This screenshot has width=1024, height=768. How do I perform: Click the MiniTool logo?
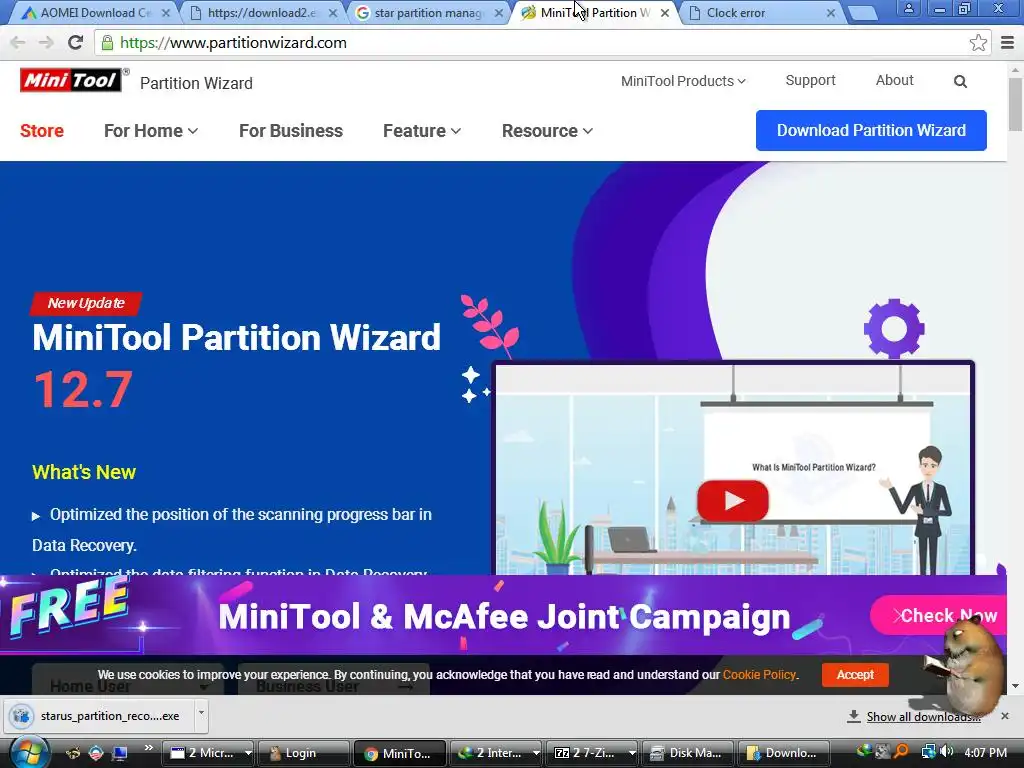click(x=71, y=80)
